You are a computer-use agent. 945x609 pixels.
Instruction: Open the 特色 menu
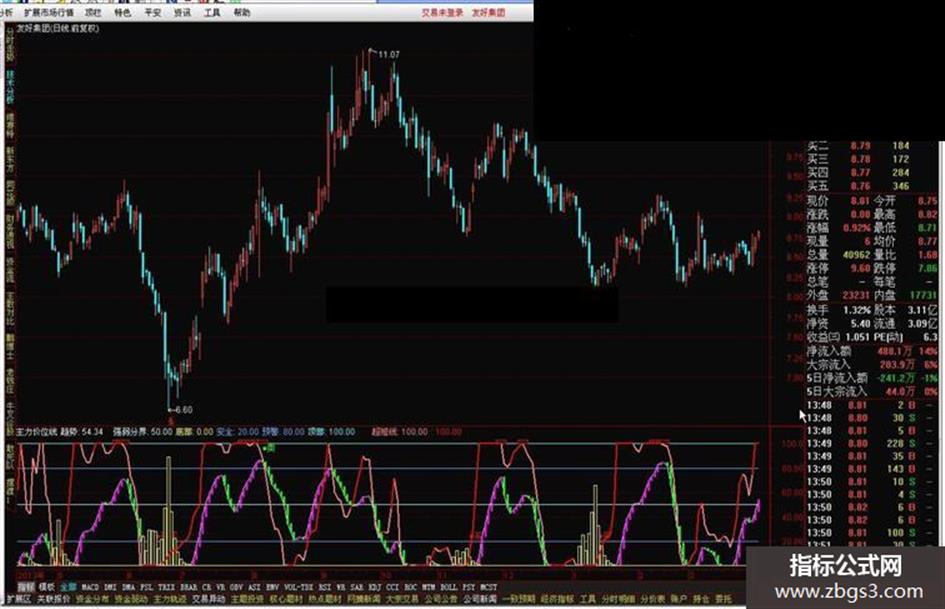(x=123, y=12)
